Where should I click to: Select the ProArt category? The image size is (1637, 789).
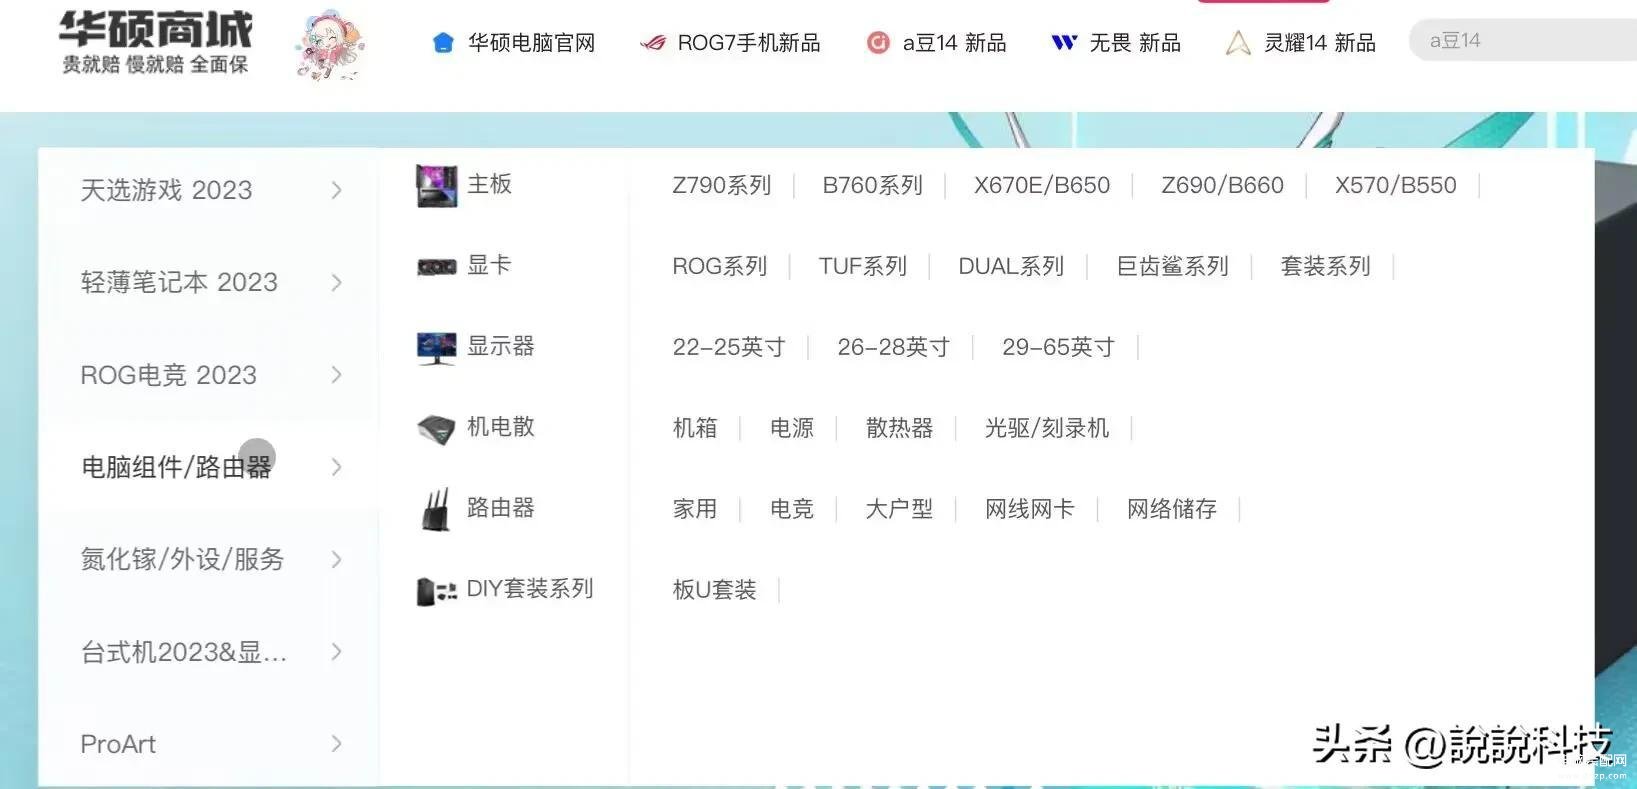point(118,744)
